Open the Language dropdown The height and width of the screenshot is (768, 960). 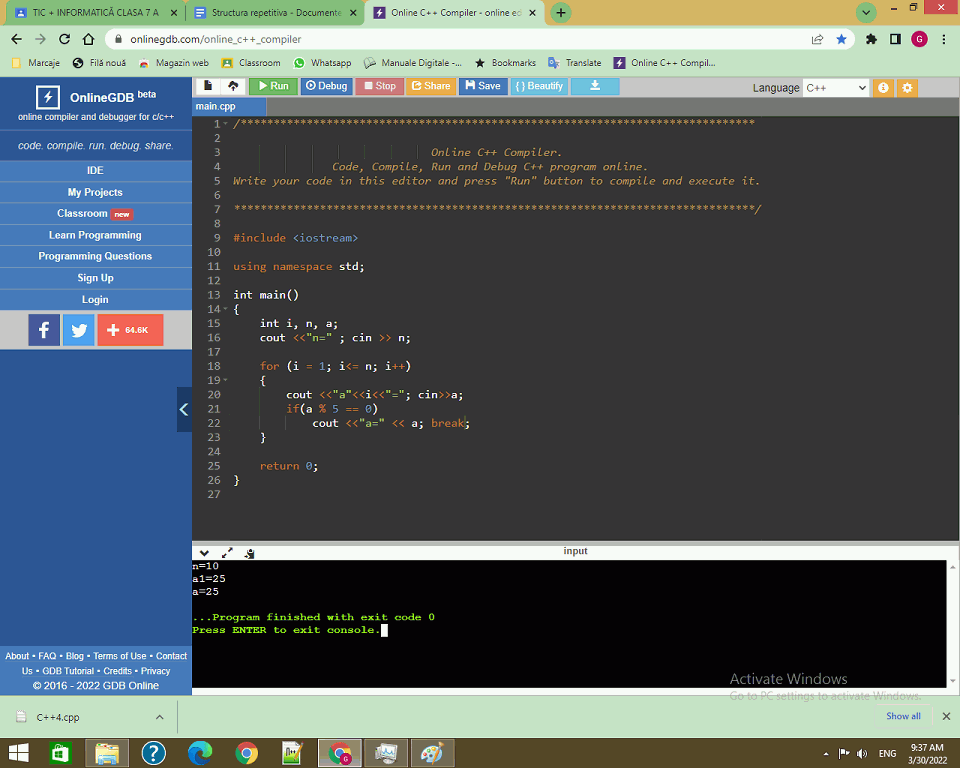836,87
